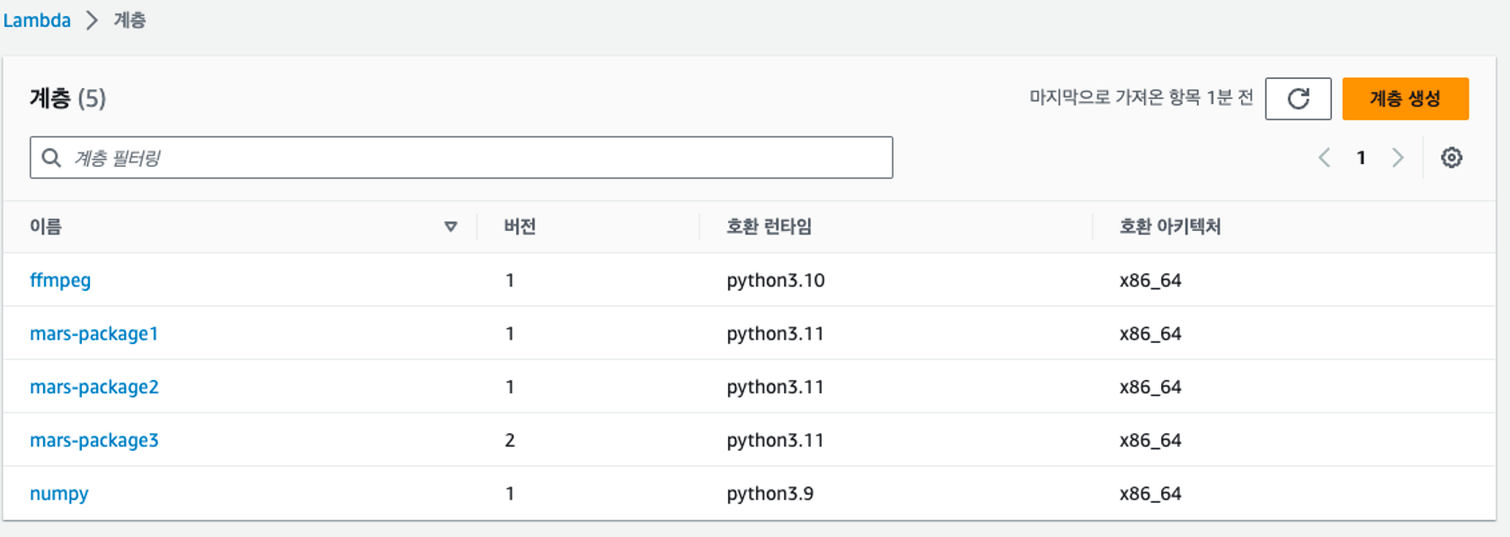Refresh the layers list

point(1298,99)
